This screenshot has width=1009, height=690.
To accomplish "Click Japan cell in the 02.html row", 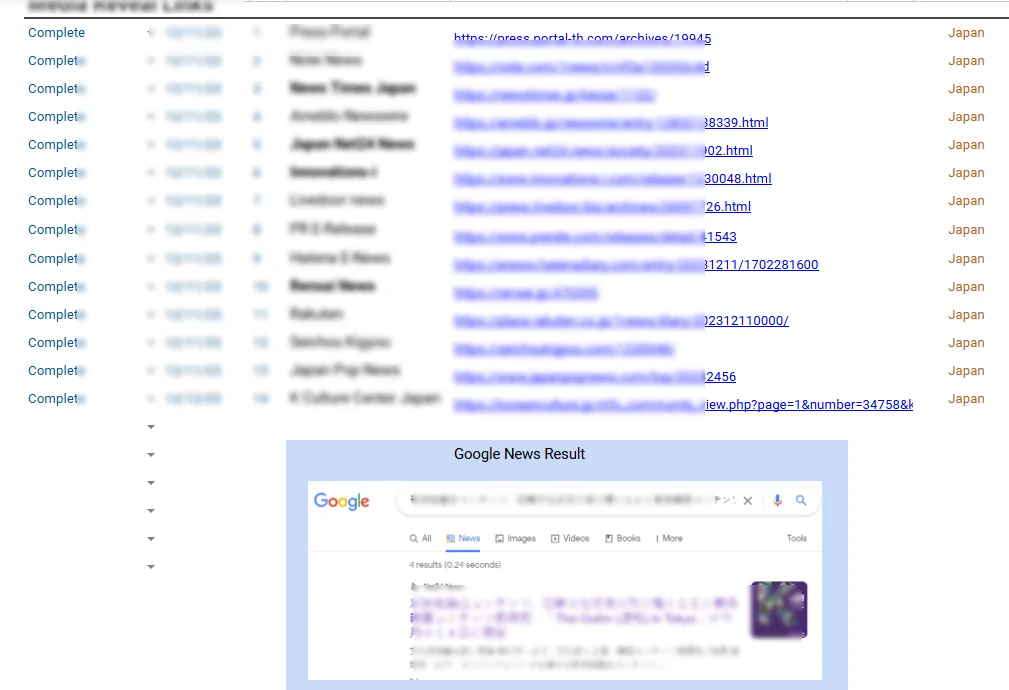I will tap(966, 144).
